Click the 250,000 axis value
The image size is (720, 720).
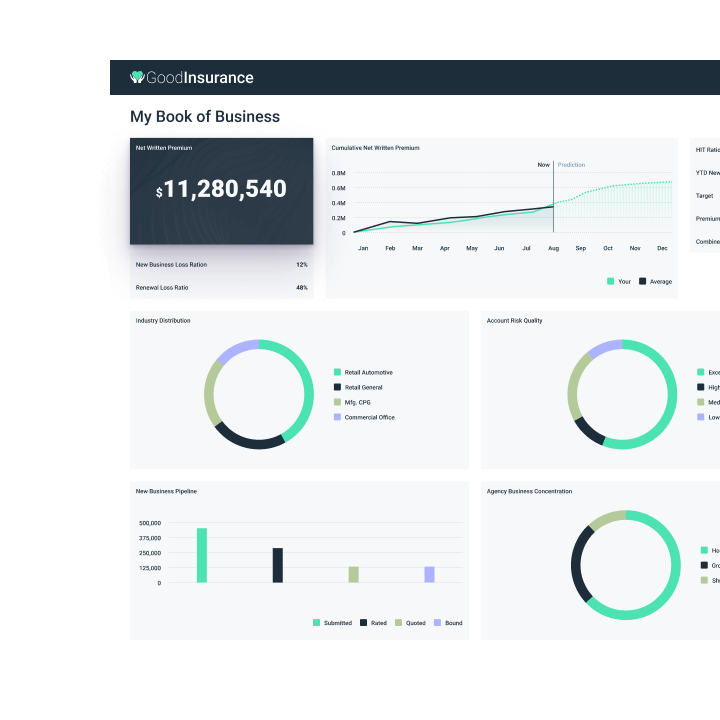pyautogui.click(x=150, y=553)
